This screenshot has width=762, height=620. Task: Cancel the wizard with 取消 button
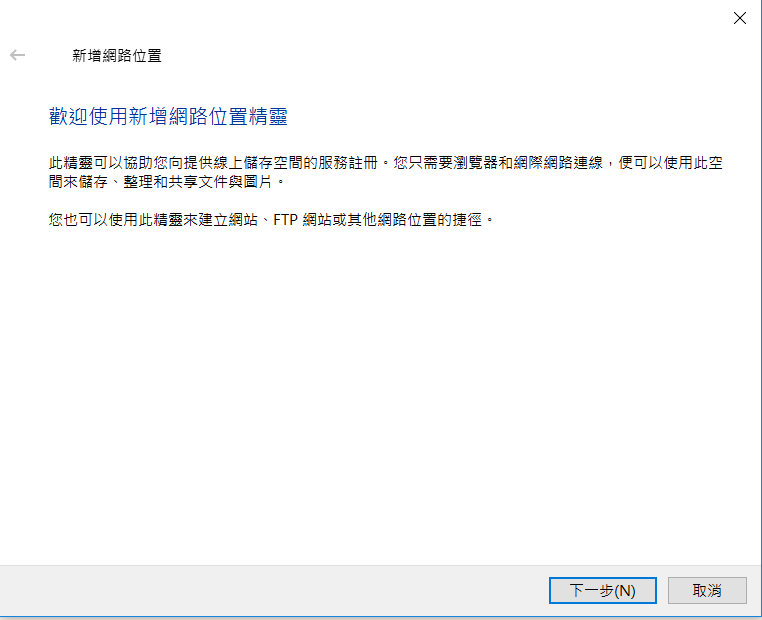coord(707,590)
